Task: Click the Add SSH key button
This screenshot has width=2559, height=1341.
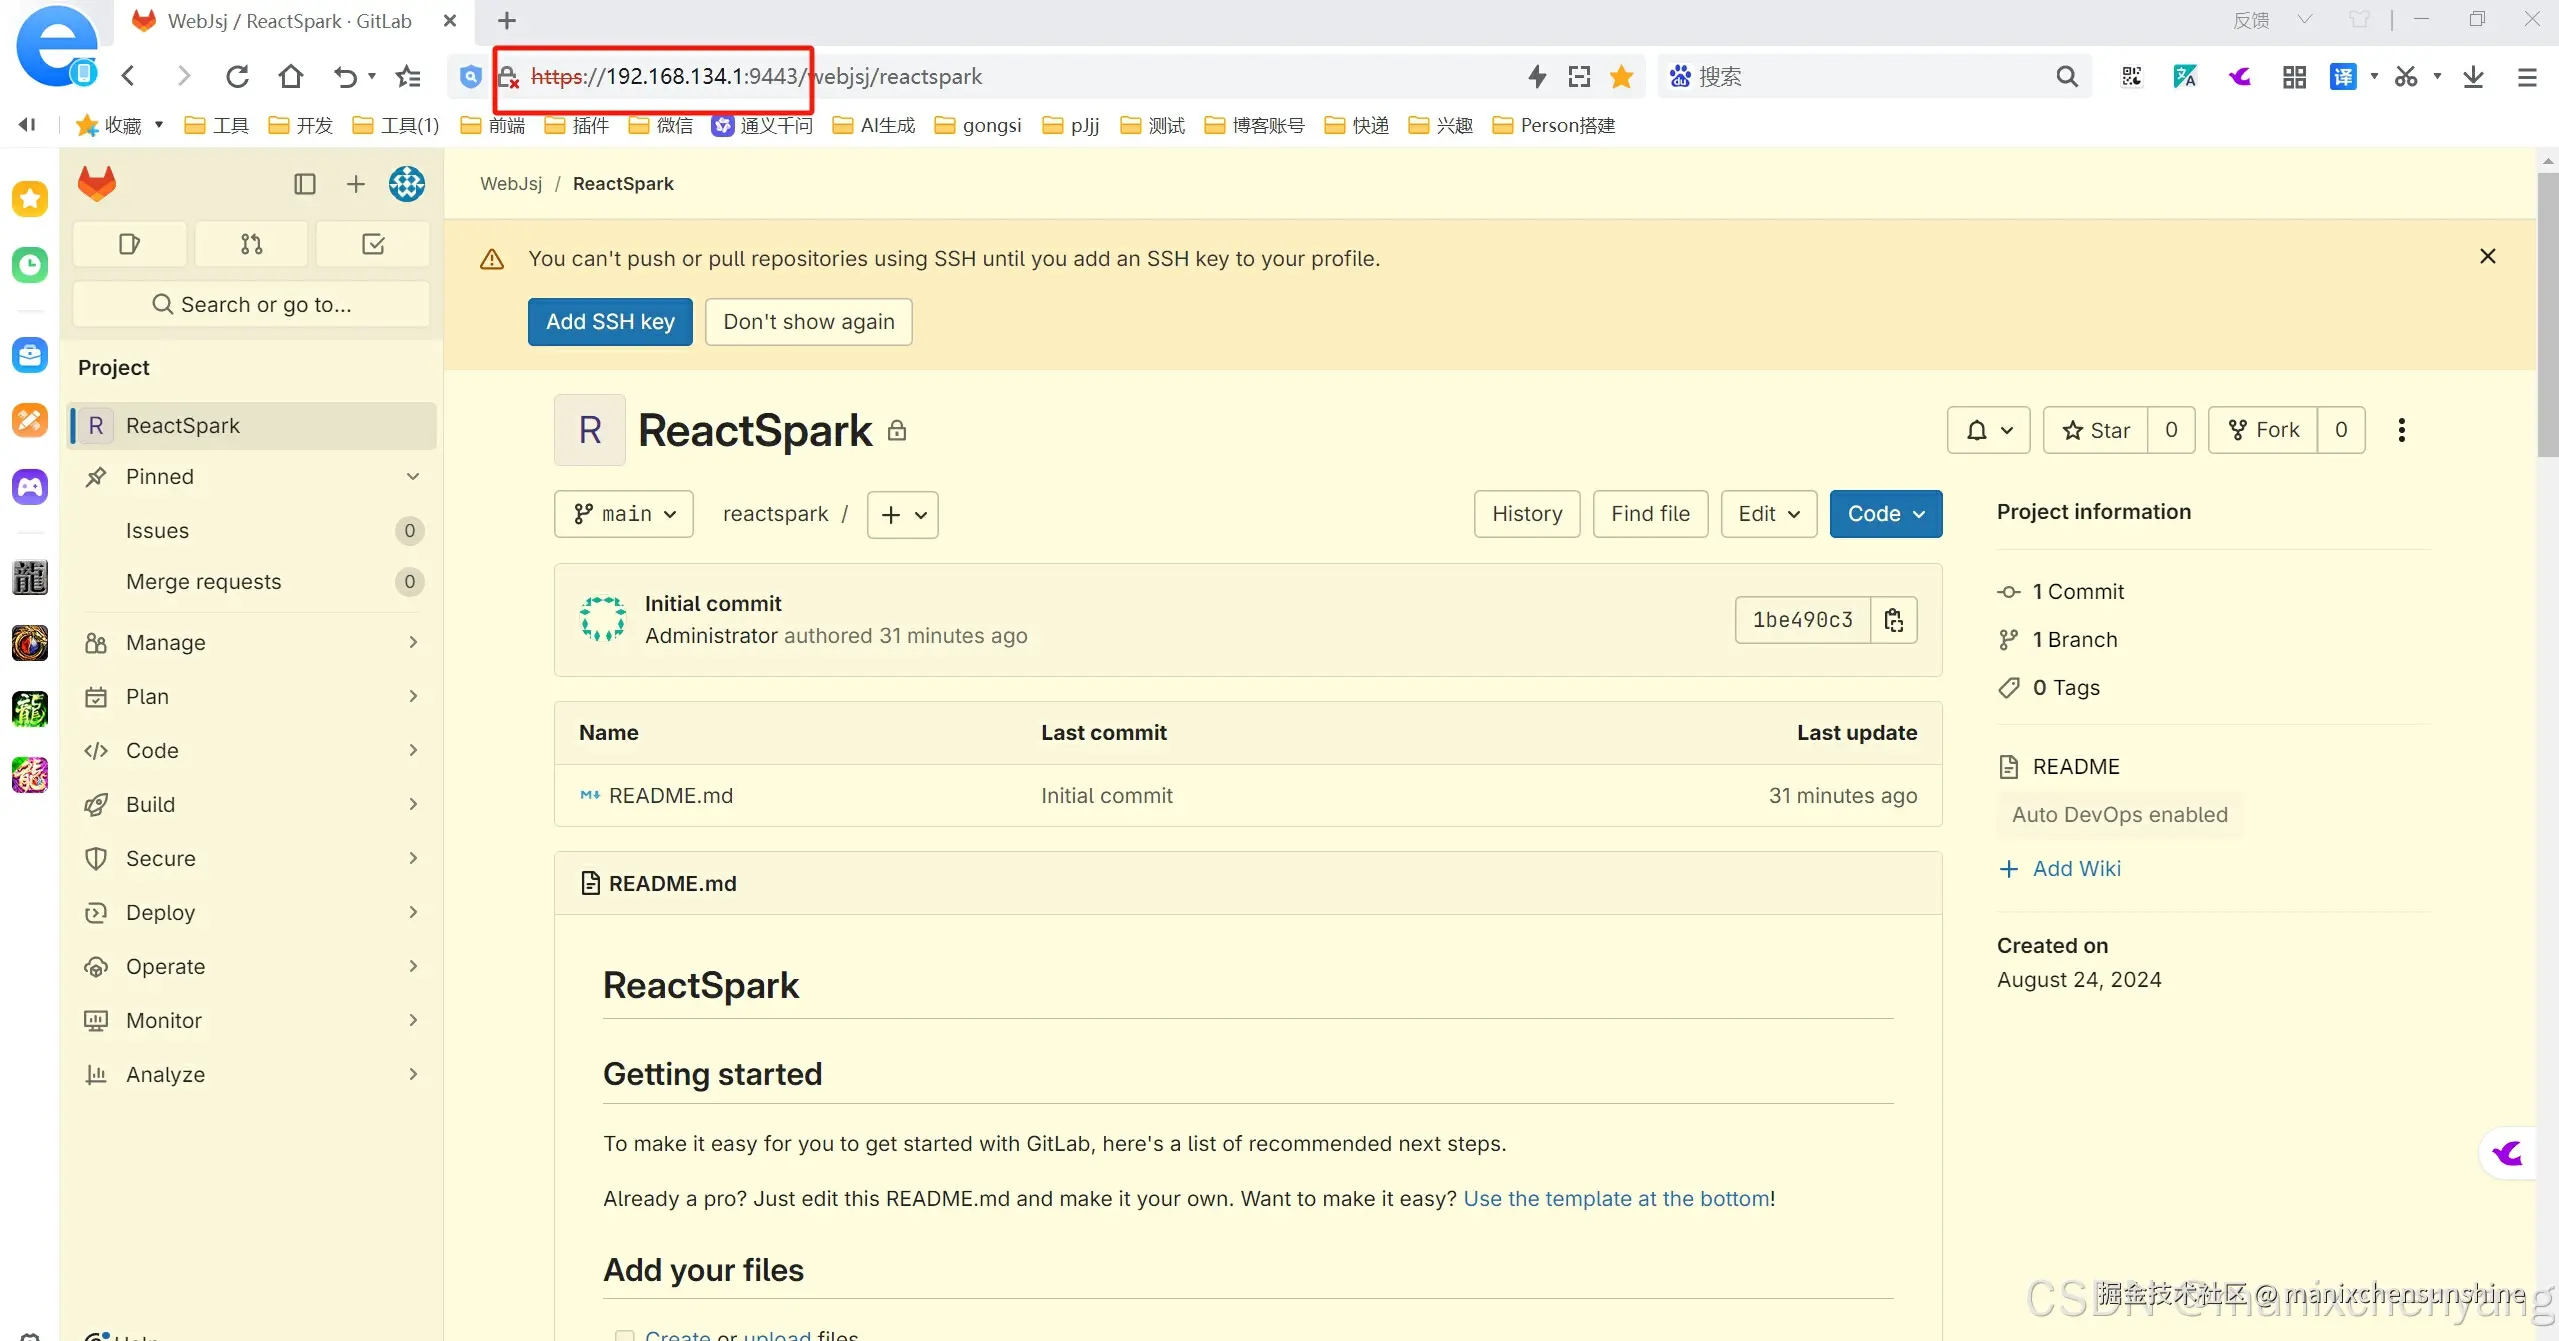Action: (610, 322)
